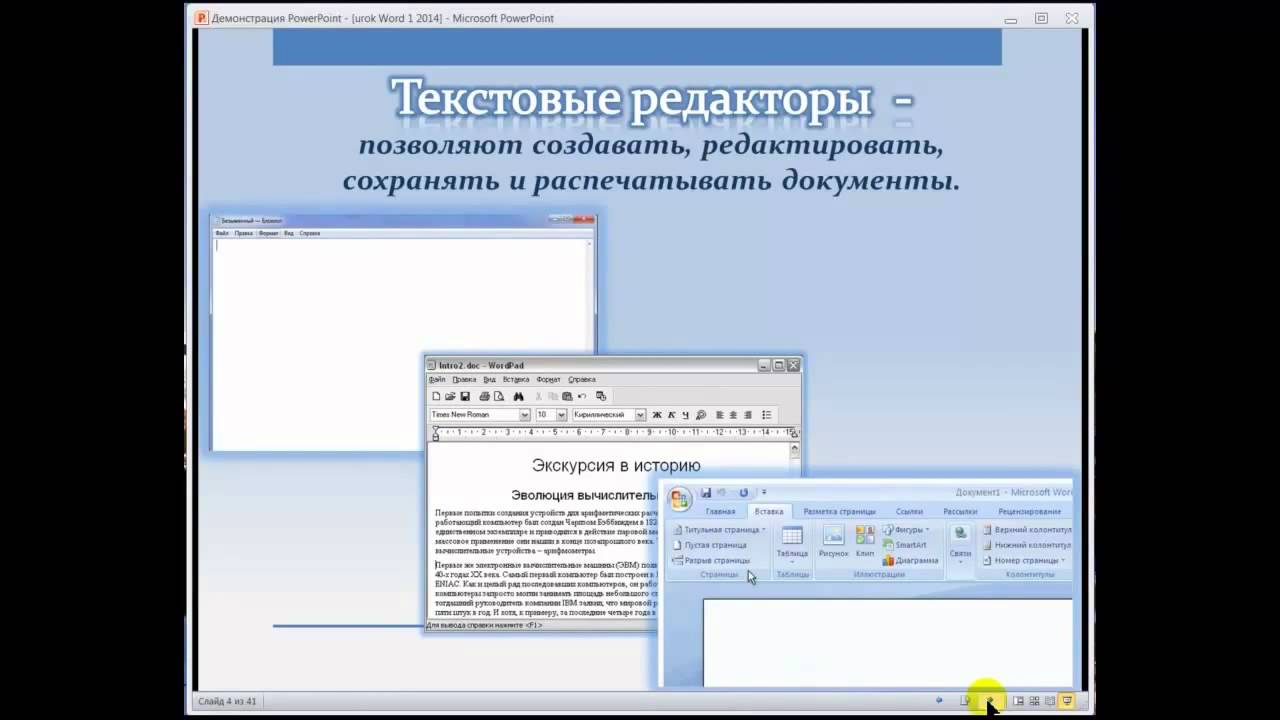Click Undo in Word quick access toolbar
1280x720 pixels.
pos(722,493)
